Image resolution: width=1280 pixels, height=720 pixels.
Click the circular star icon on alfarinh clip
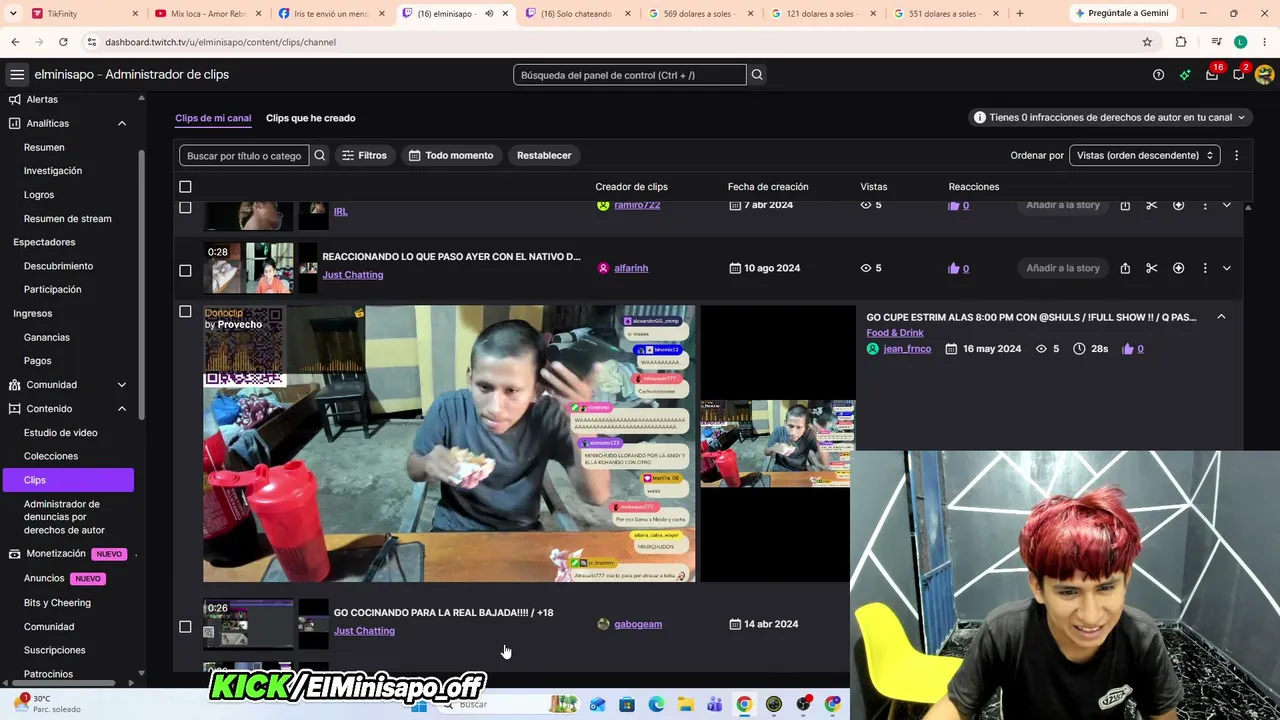1178,268
